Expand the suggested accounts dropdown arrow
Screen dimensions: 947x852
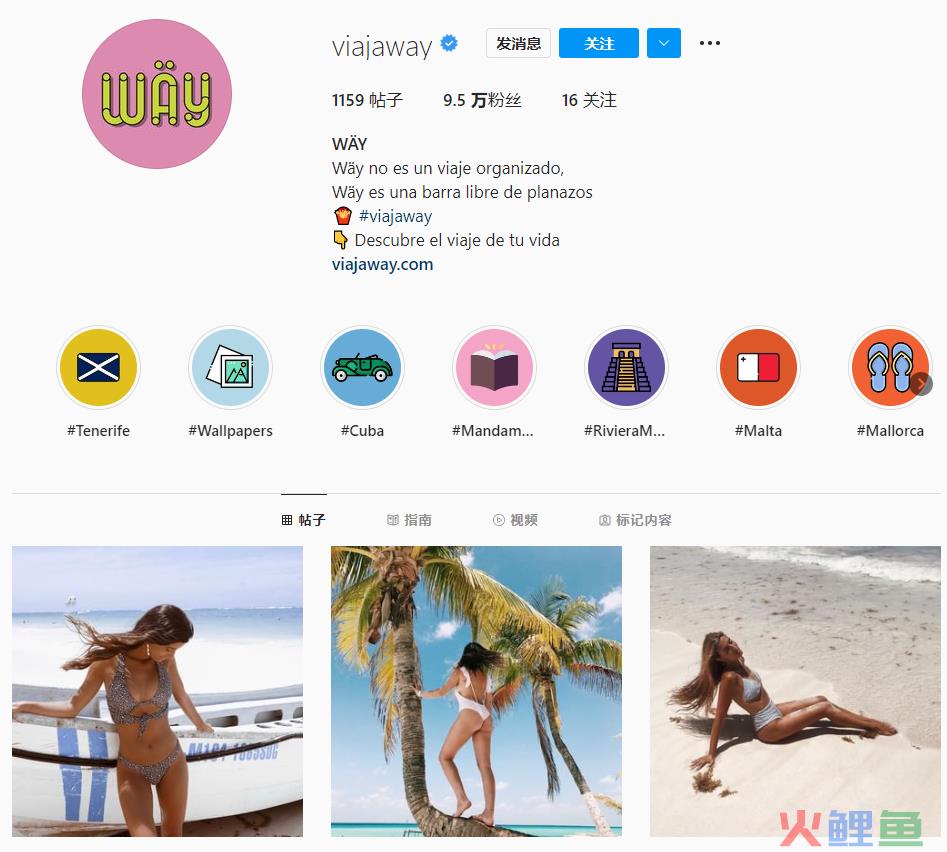coord(664,43)
